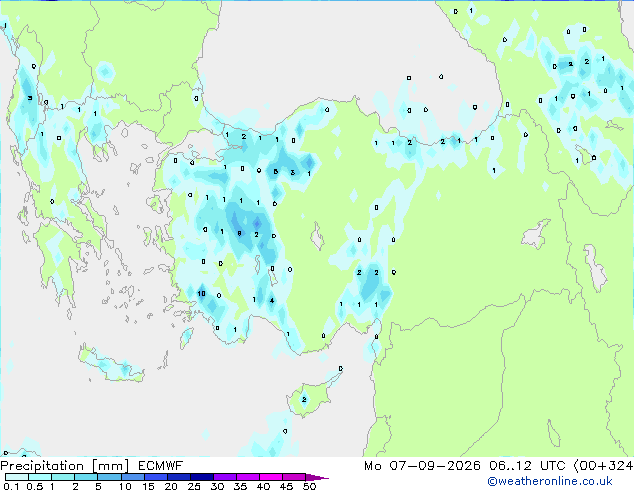Click the legend scale label '25'

[x=194, y=486]
